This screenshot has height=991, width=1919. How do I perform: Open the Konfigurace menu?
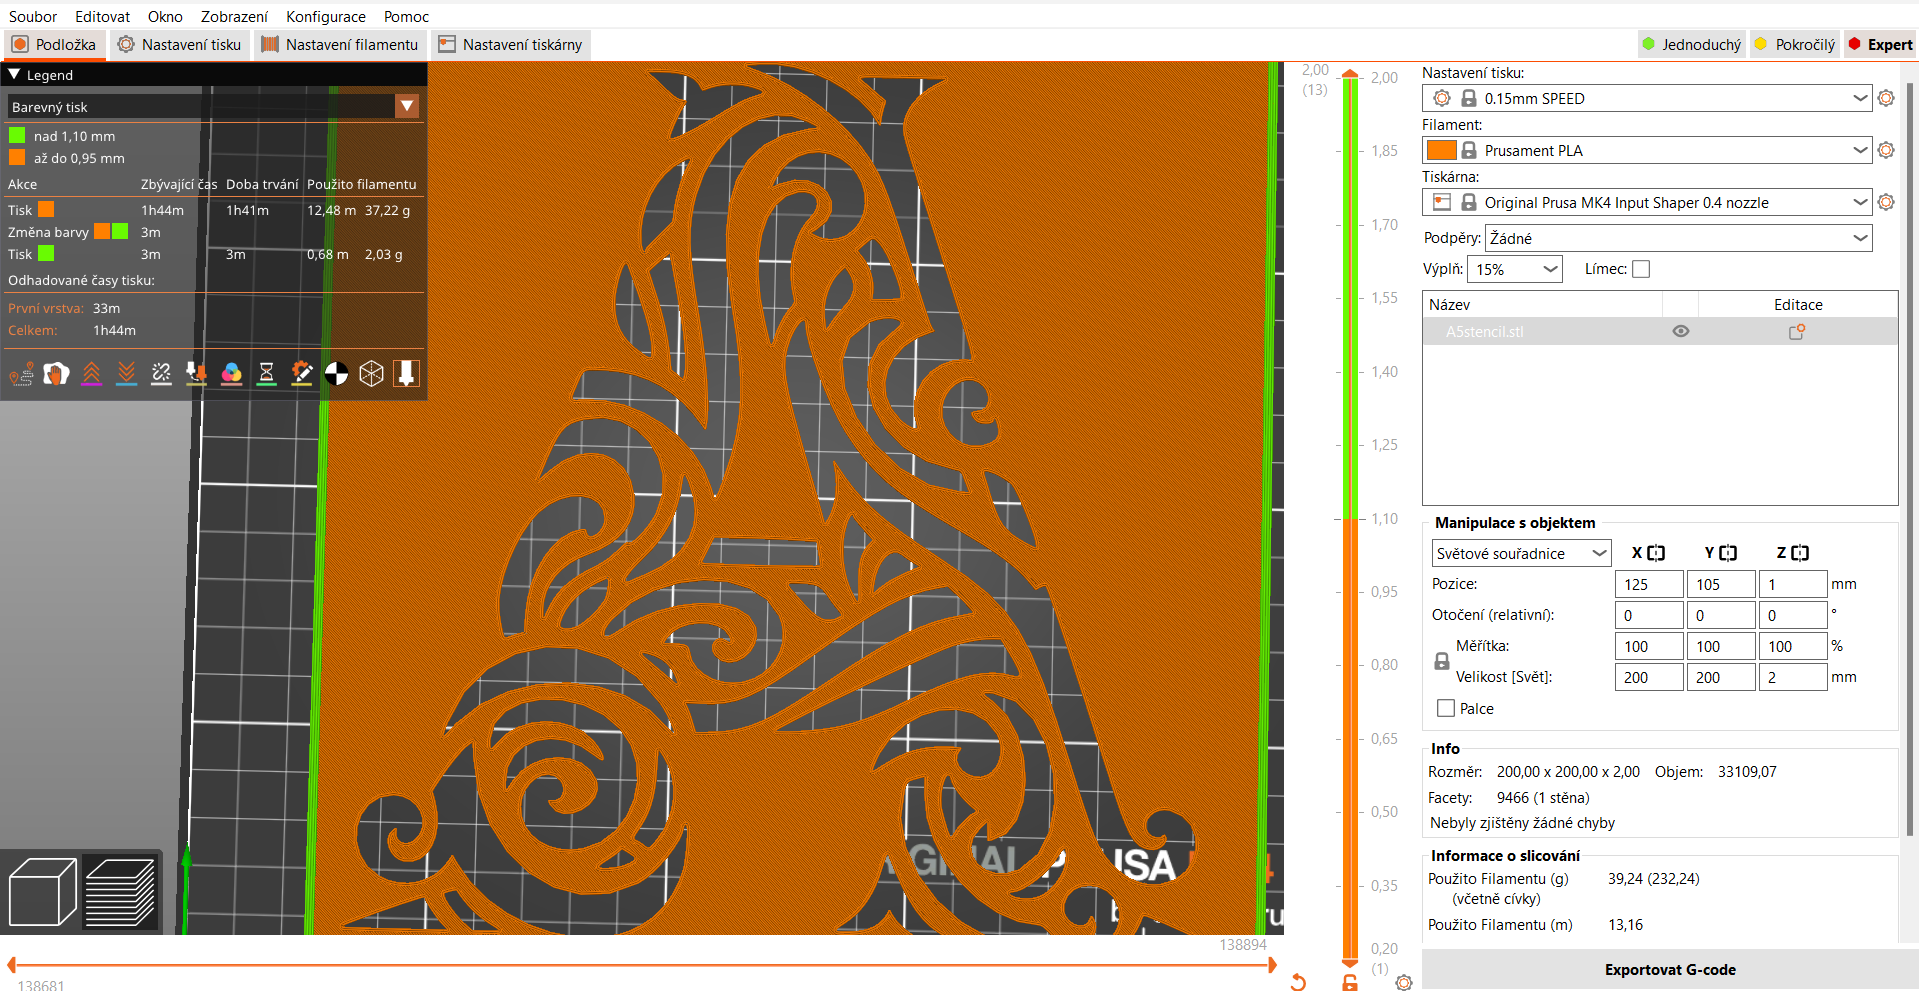click(326, 17)
